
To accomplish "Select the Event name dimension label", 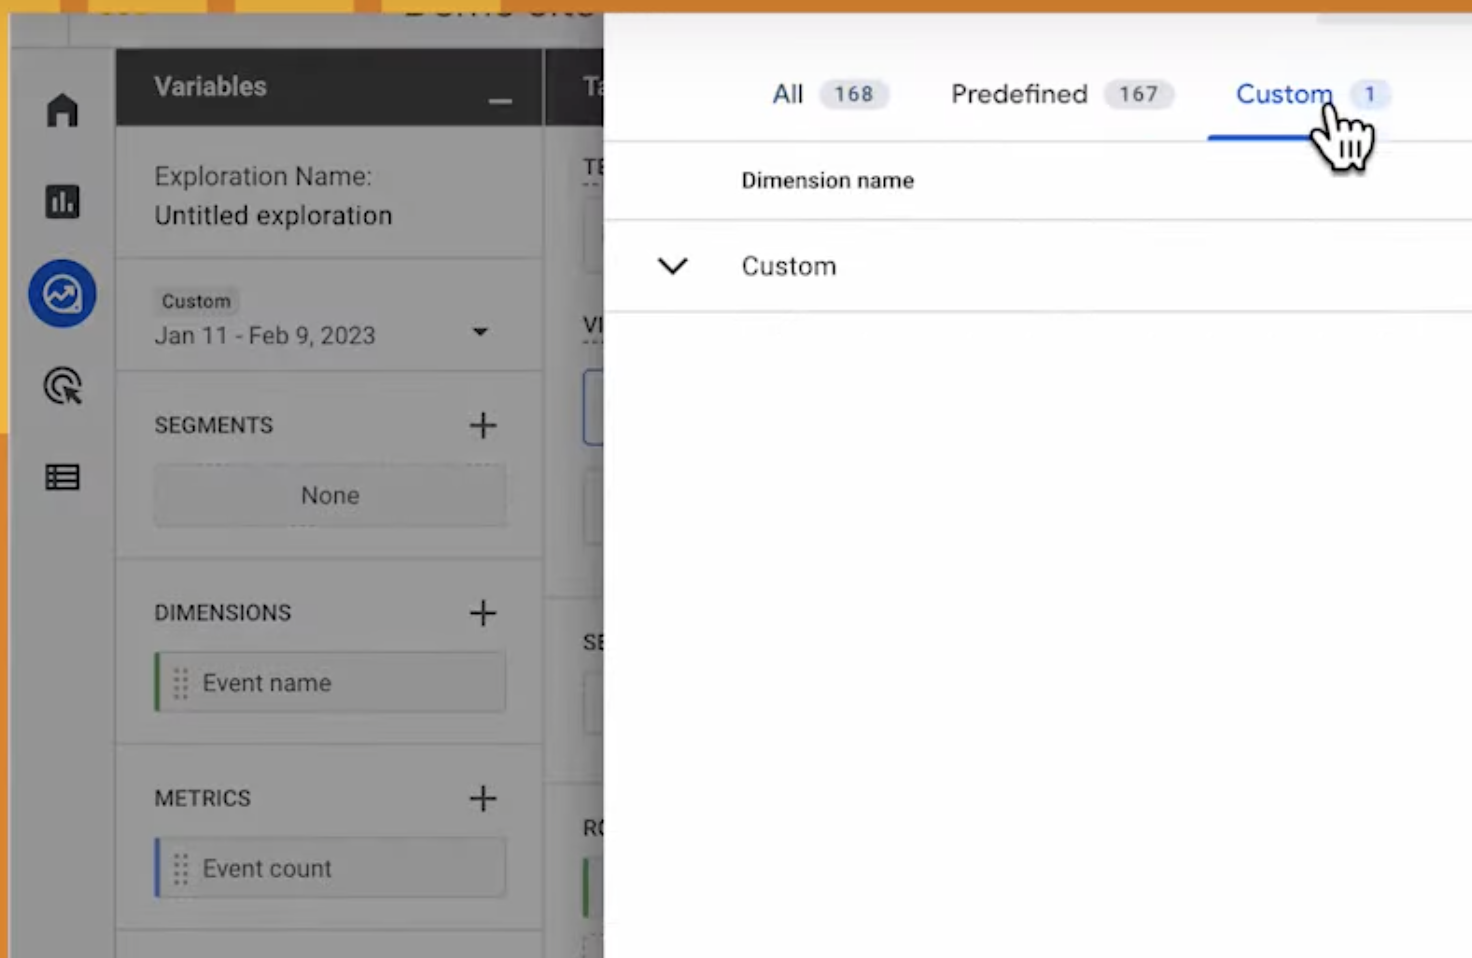I will click(x=267, y=683).
